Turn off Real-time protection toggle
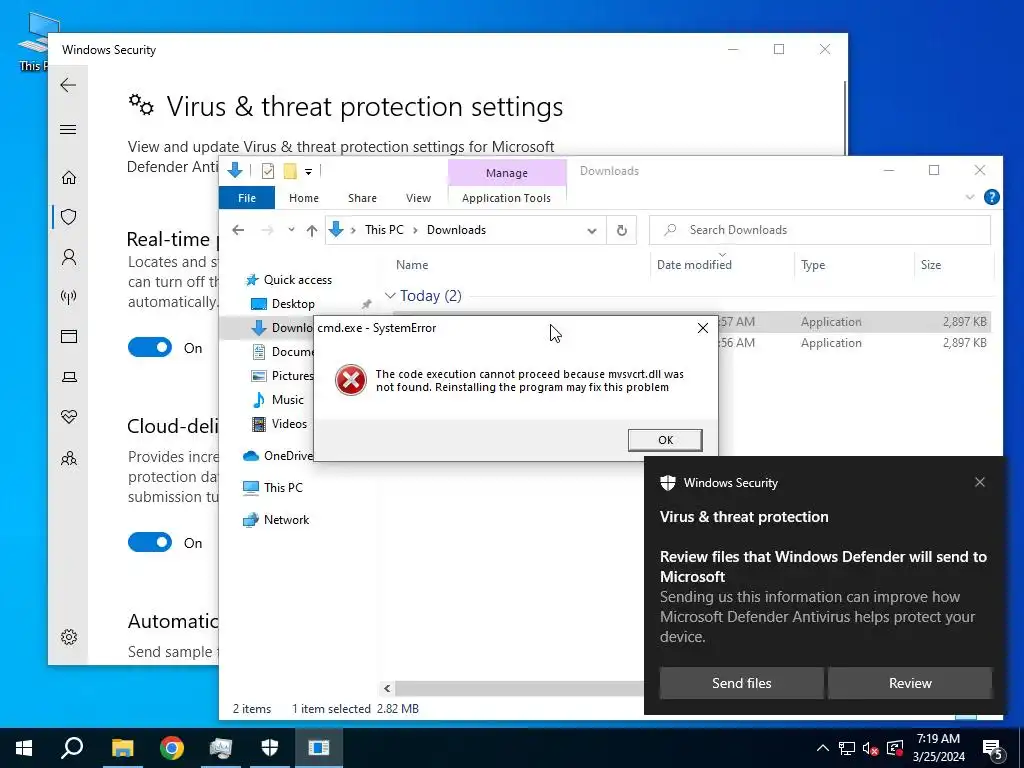The height and width of the screenshot is (768, 1024). (150, 347)
